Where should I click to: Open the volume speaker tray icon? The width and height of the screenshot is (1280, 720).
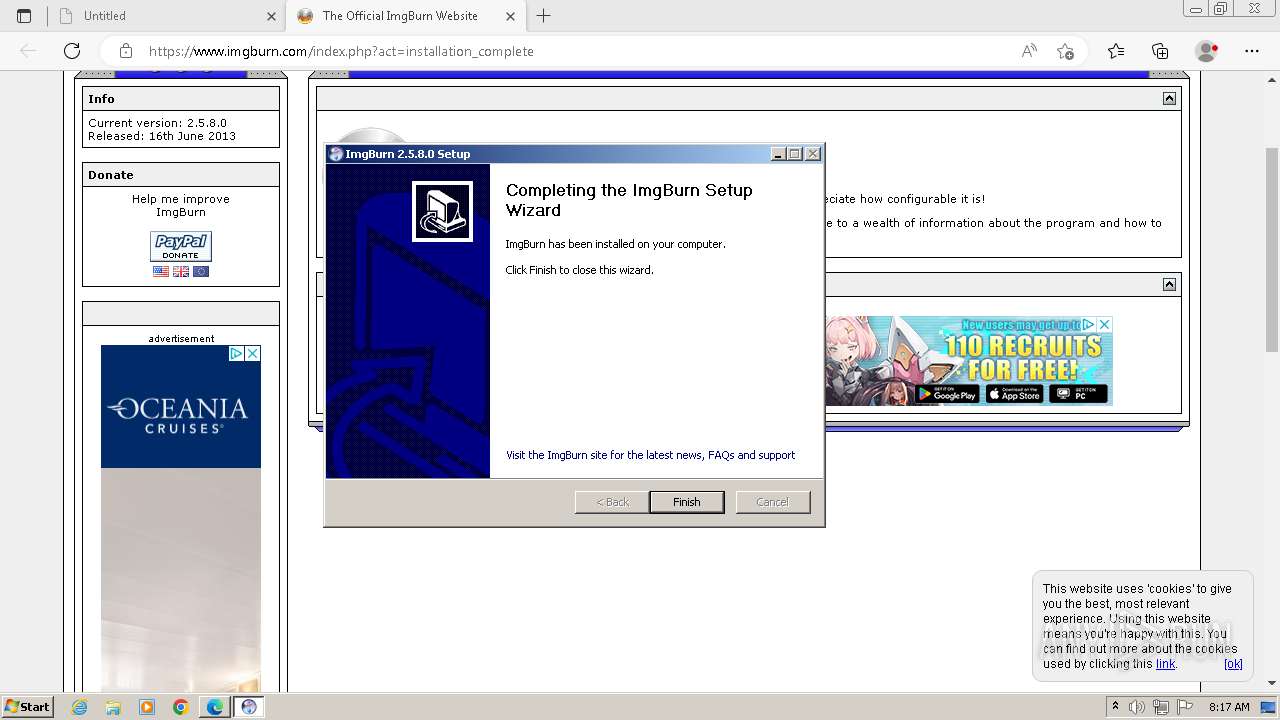click(x=1137, y=707)
